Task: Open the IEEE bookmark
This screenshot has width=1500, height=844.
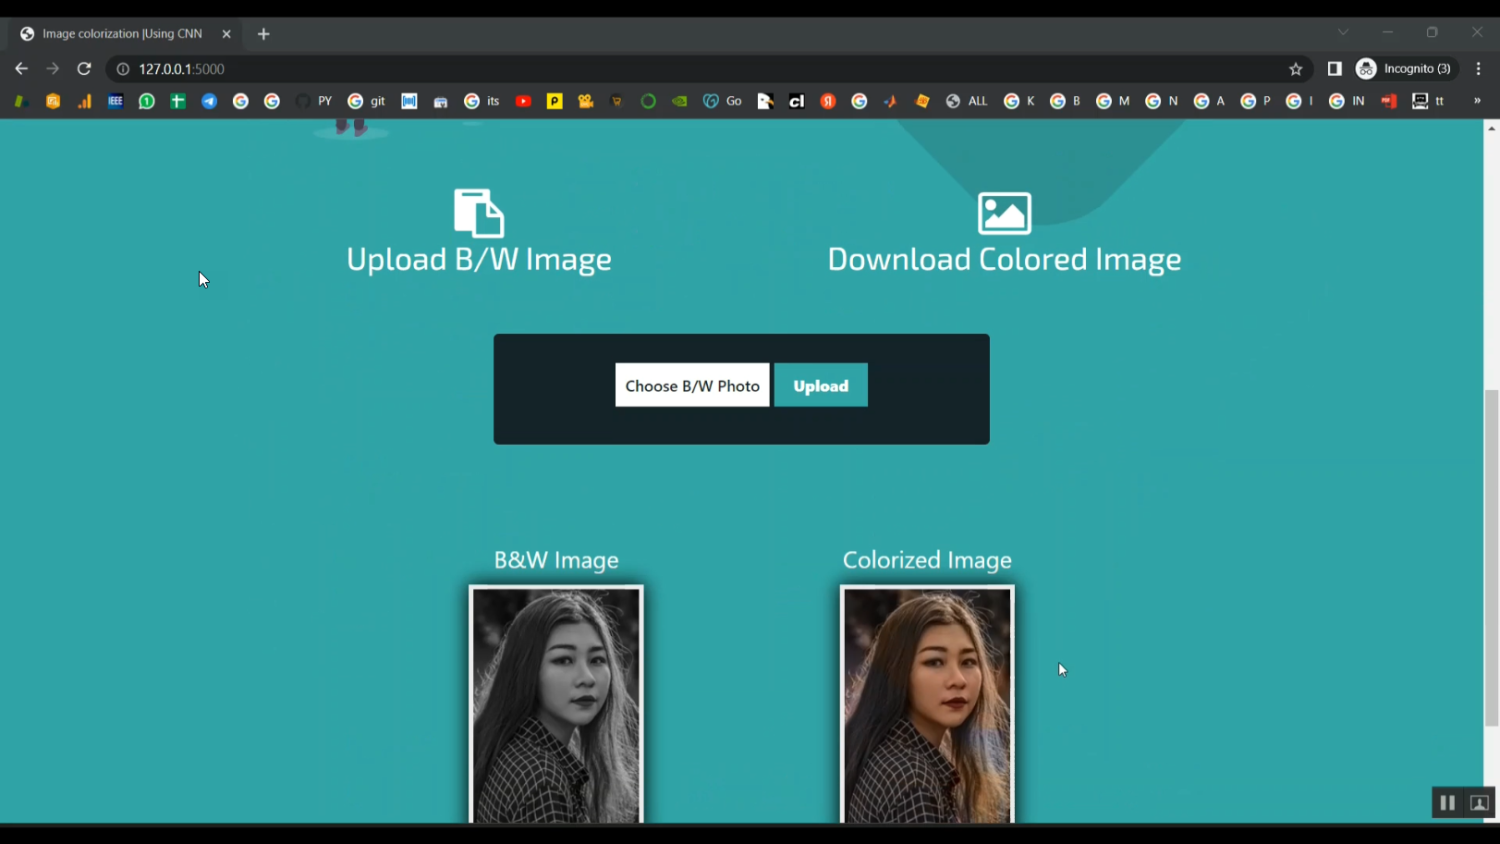Action: click(115, 101)
